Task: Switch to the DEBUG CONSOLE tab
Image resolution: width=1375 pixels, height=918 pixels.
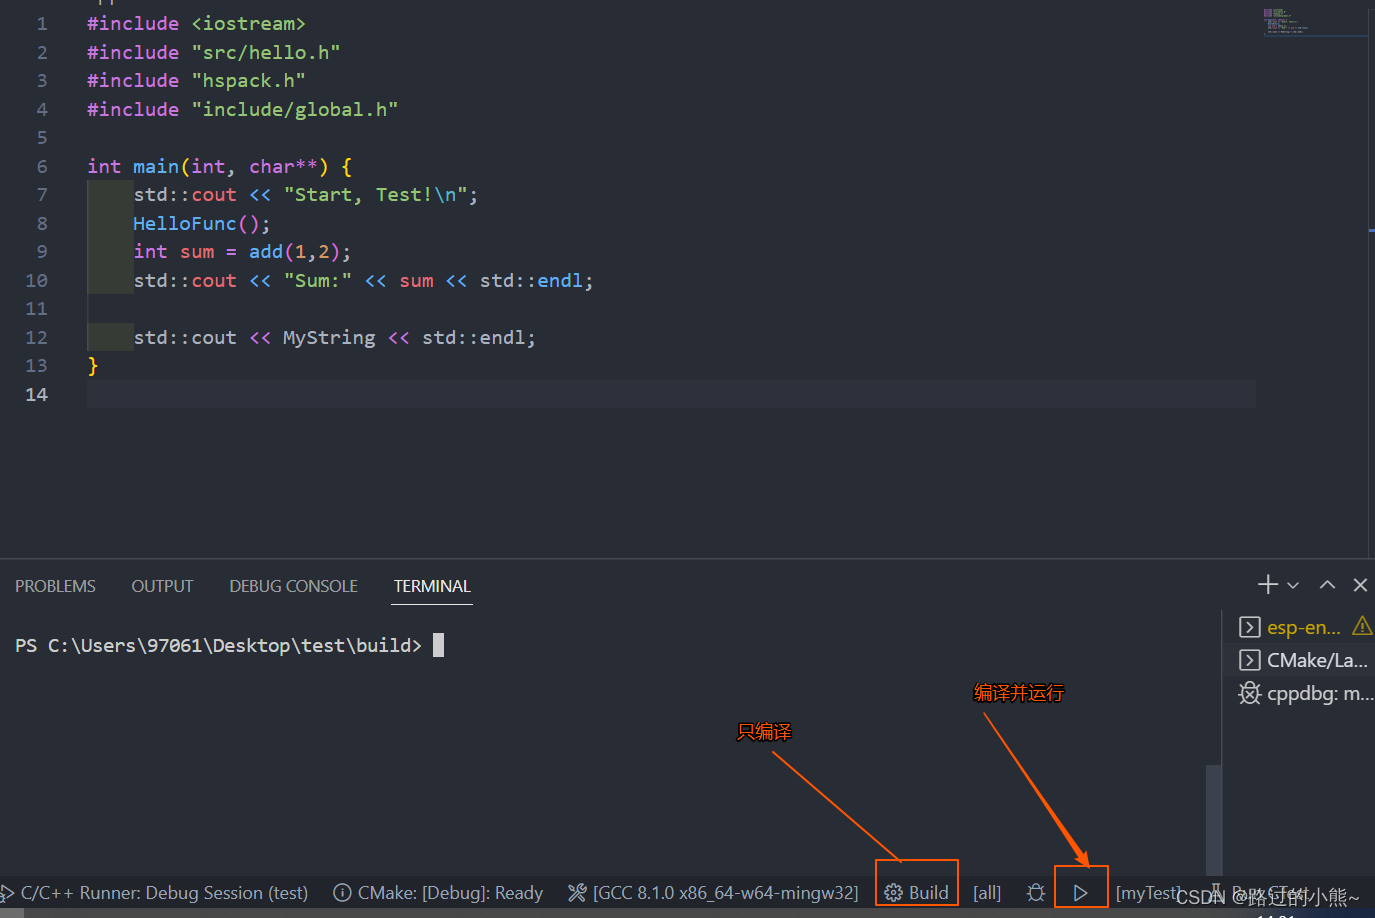Action: pyautogui.click(x=293, y=586)
